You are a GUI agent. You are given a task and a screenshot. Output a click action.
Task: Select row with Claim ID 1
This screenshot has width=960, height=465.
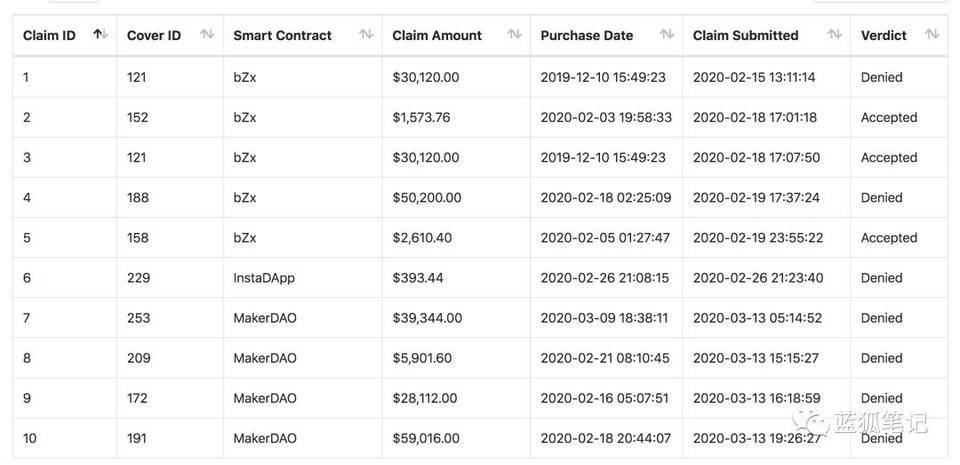pos(27,77)
